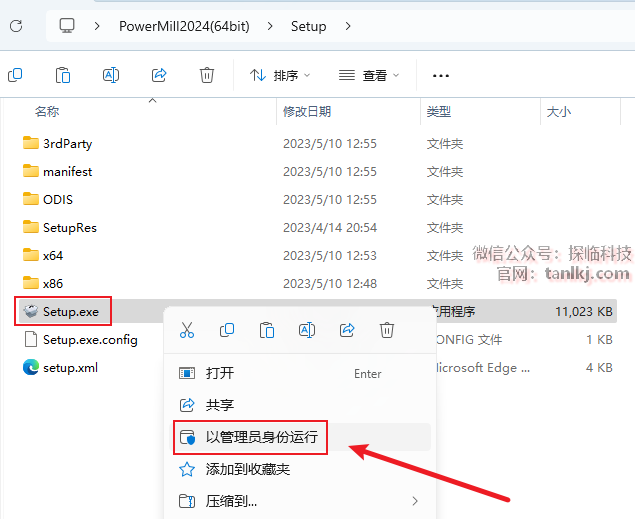Select the setup.xml file
This screenshot has width=635, height=519.
(70, 368)
